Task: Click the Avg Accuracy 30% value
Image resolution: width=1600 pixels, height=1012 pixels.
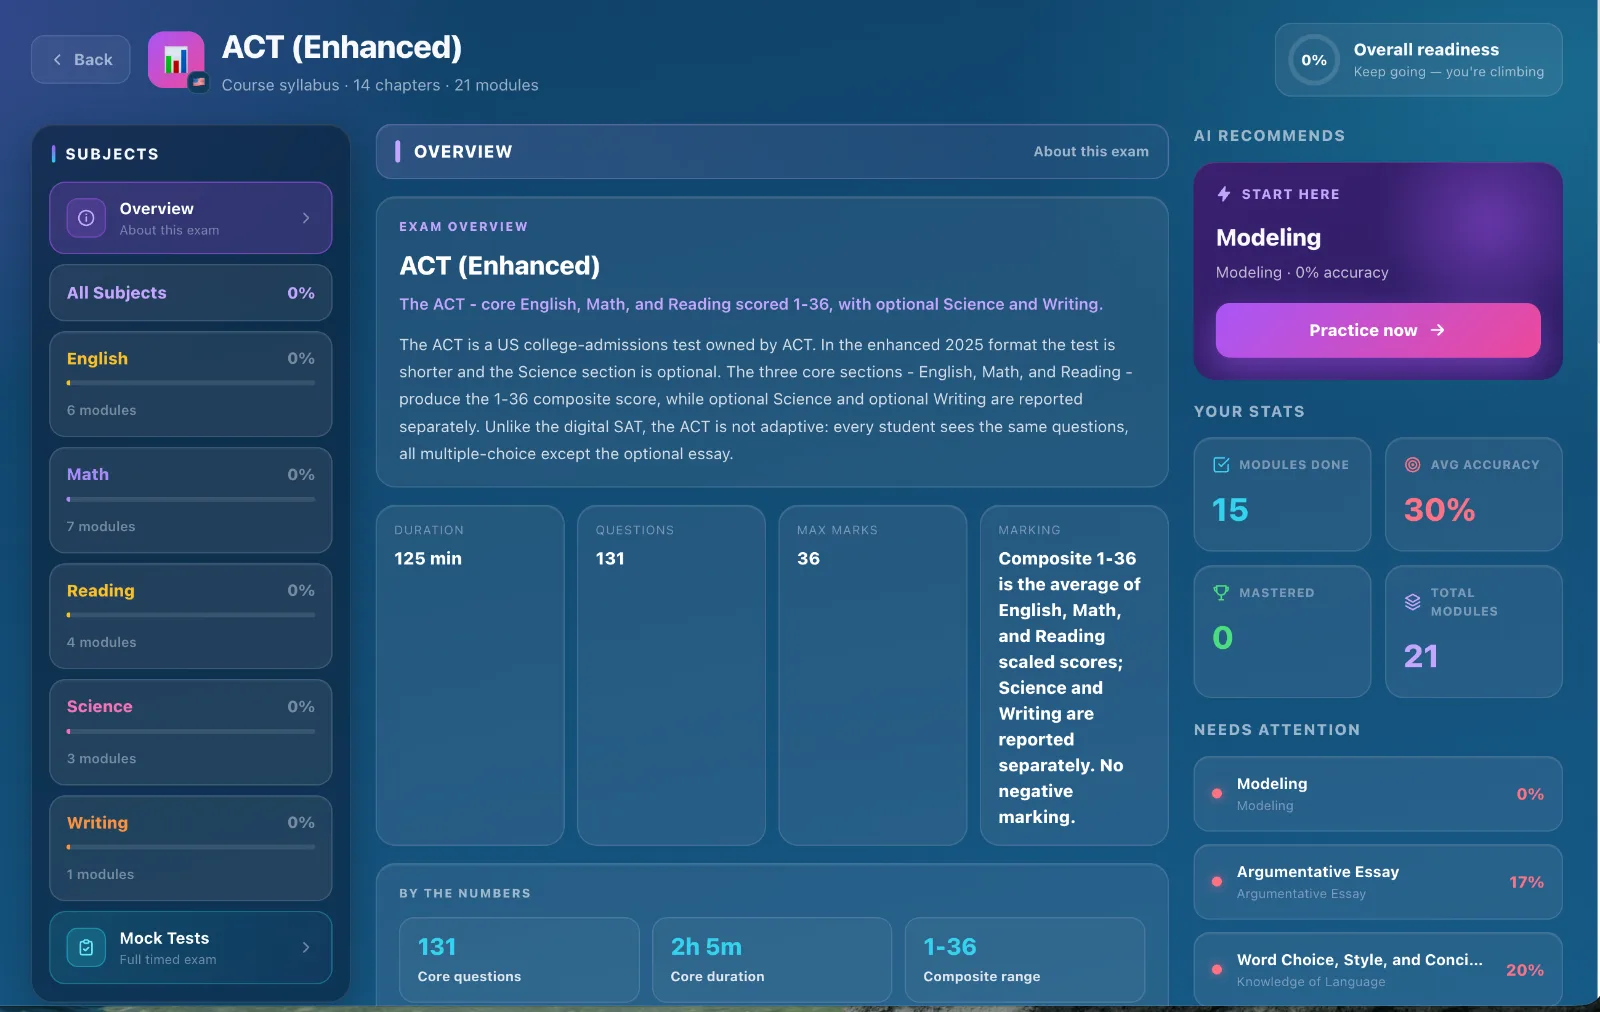Action: coord(1440,510)
